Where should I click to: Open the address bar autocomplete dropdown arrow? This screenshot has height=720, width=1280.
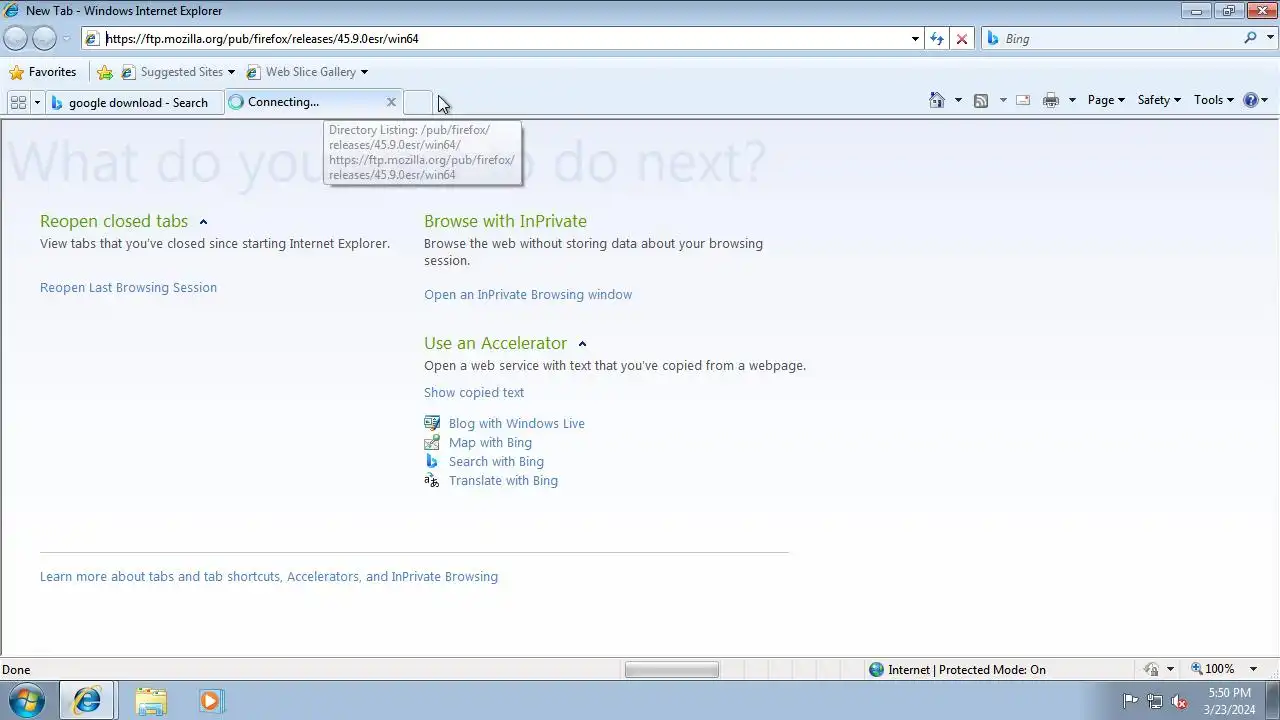pyautogui.click(x=915, y=39)
